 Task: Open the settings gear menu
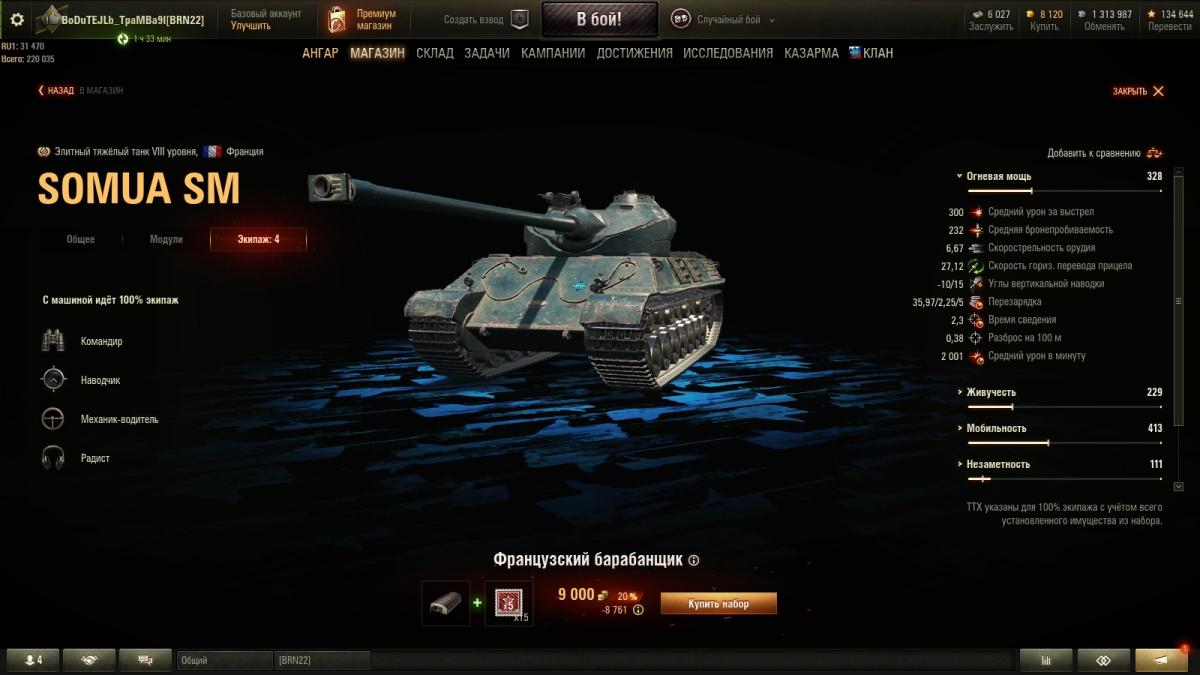pos(16,19)
